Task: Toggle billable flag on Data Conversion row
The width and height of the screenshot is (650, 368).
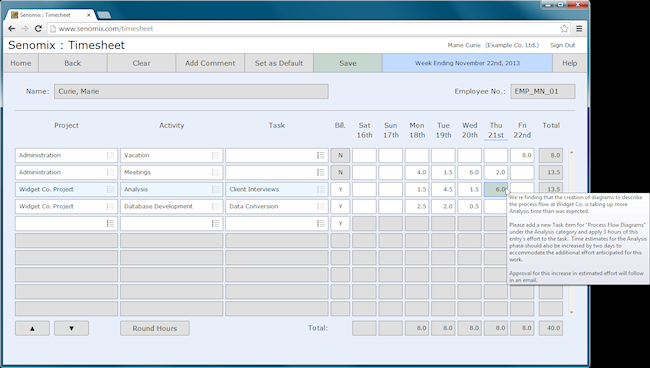Action: tap(340, 206)
